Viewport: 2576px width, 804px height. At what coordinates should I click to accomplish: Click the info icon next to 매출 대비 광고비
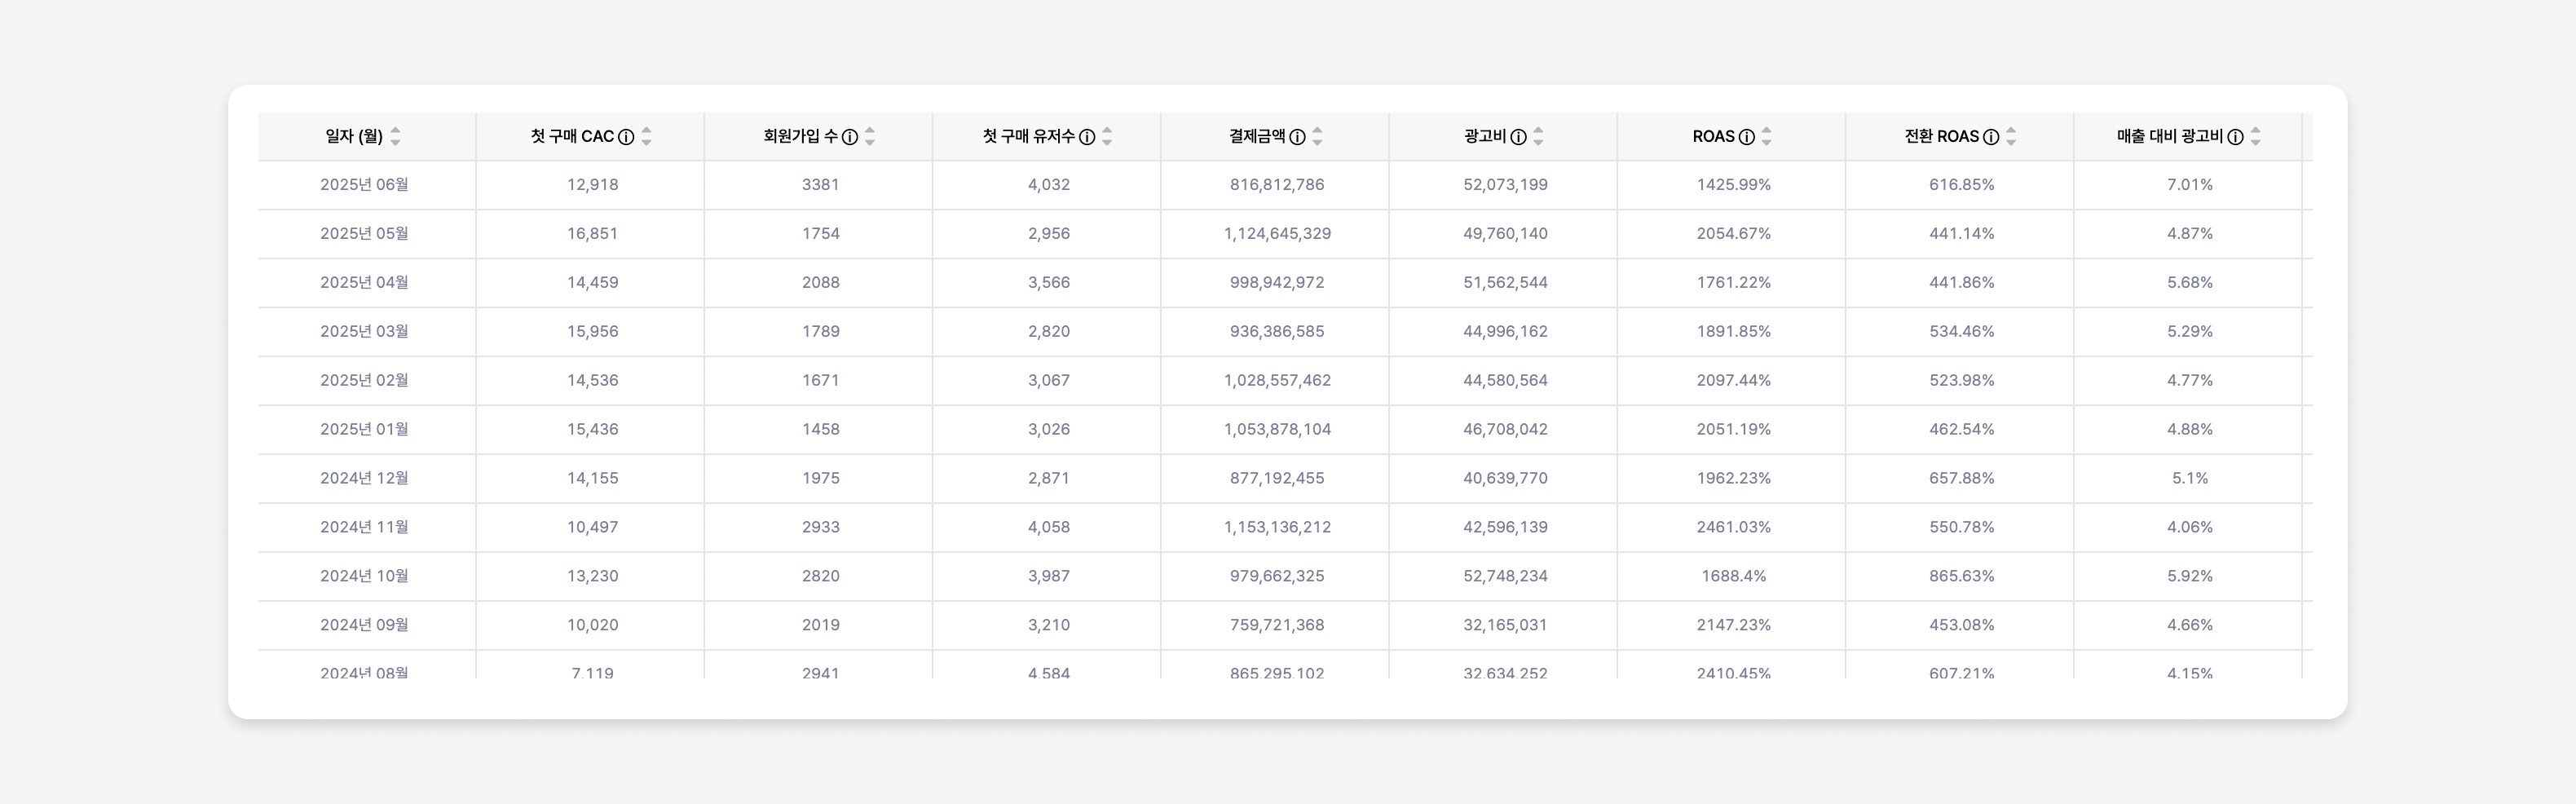[x=2235, y=137]
